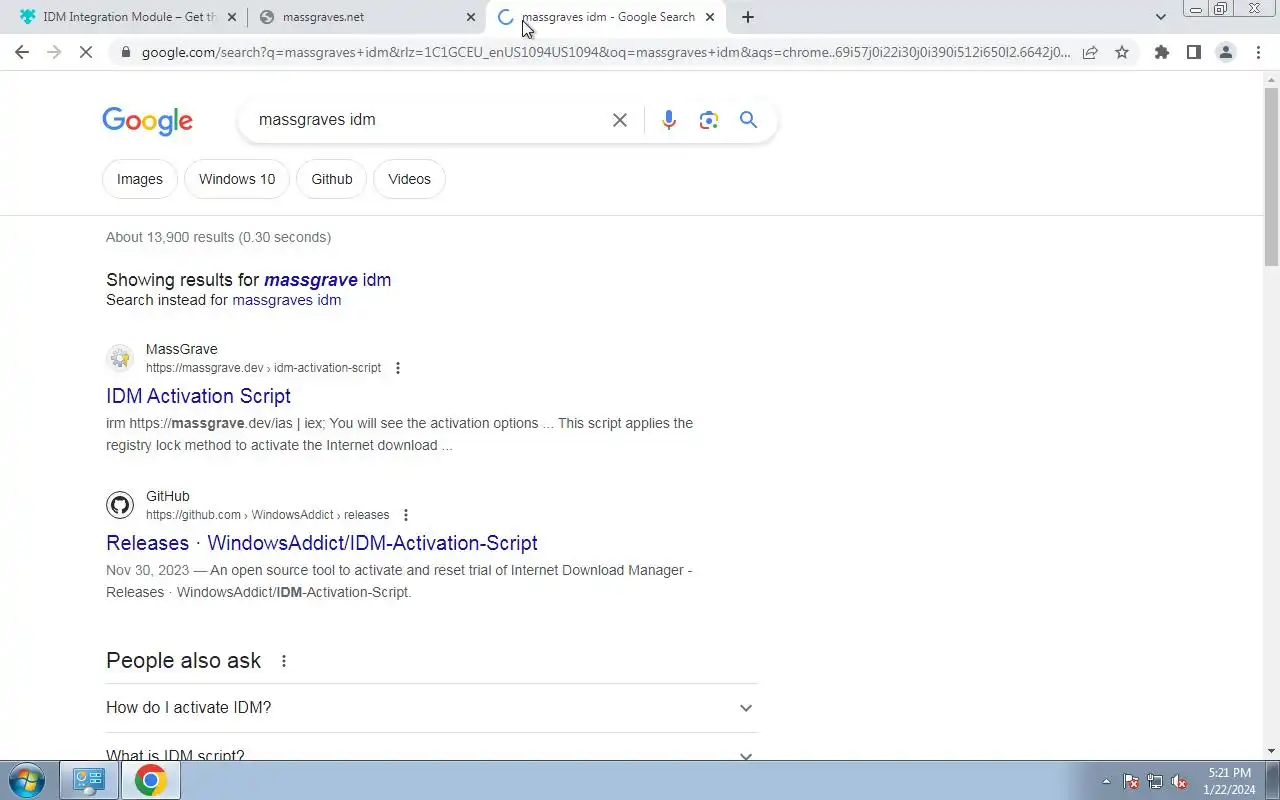Close the IDM Integration Module tab
Screen dimensions: 1280x800
[x=233, y=17]
